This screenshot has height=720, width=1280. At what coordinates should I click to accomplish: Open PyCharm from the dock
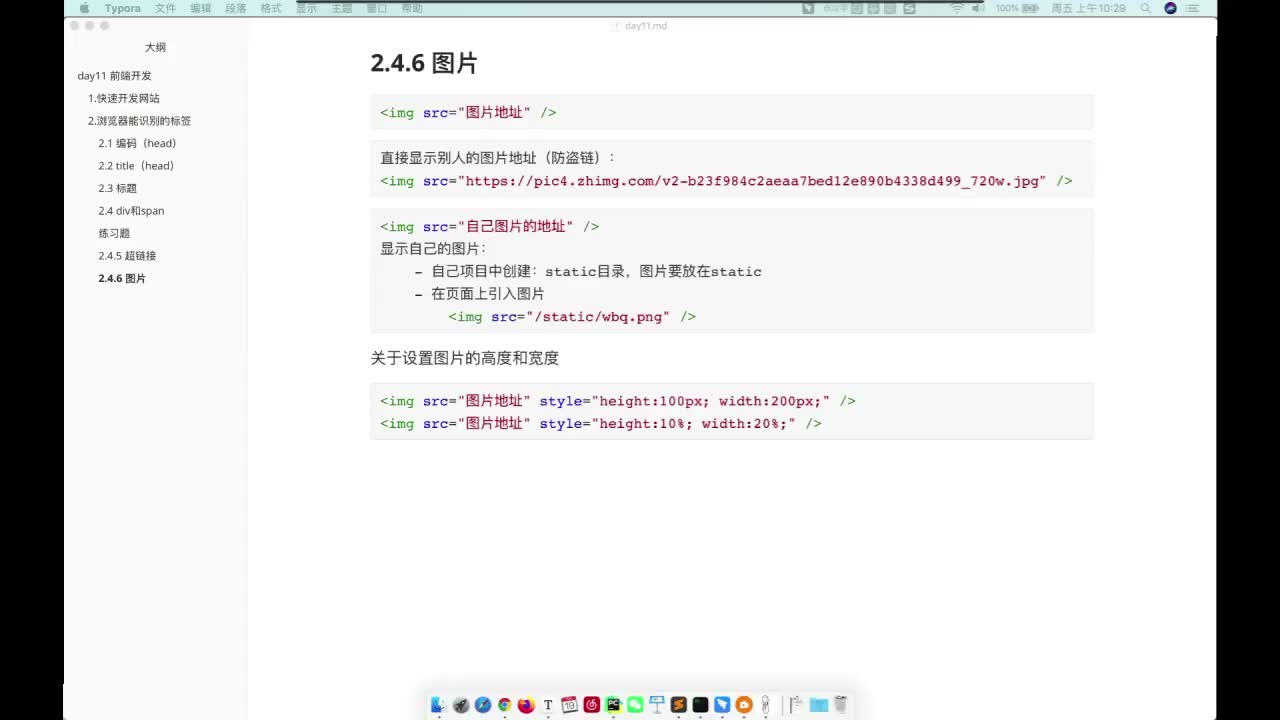click(x=613, y=705)
